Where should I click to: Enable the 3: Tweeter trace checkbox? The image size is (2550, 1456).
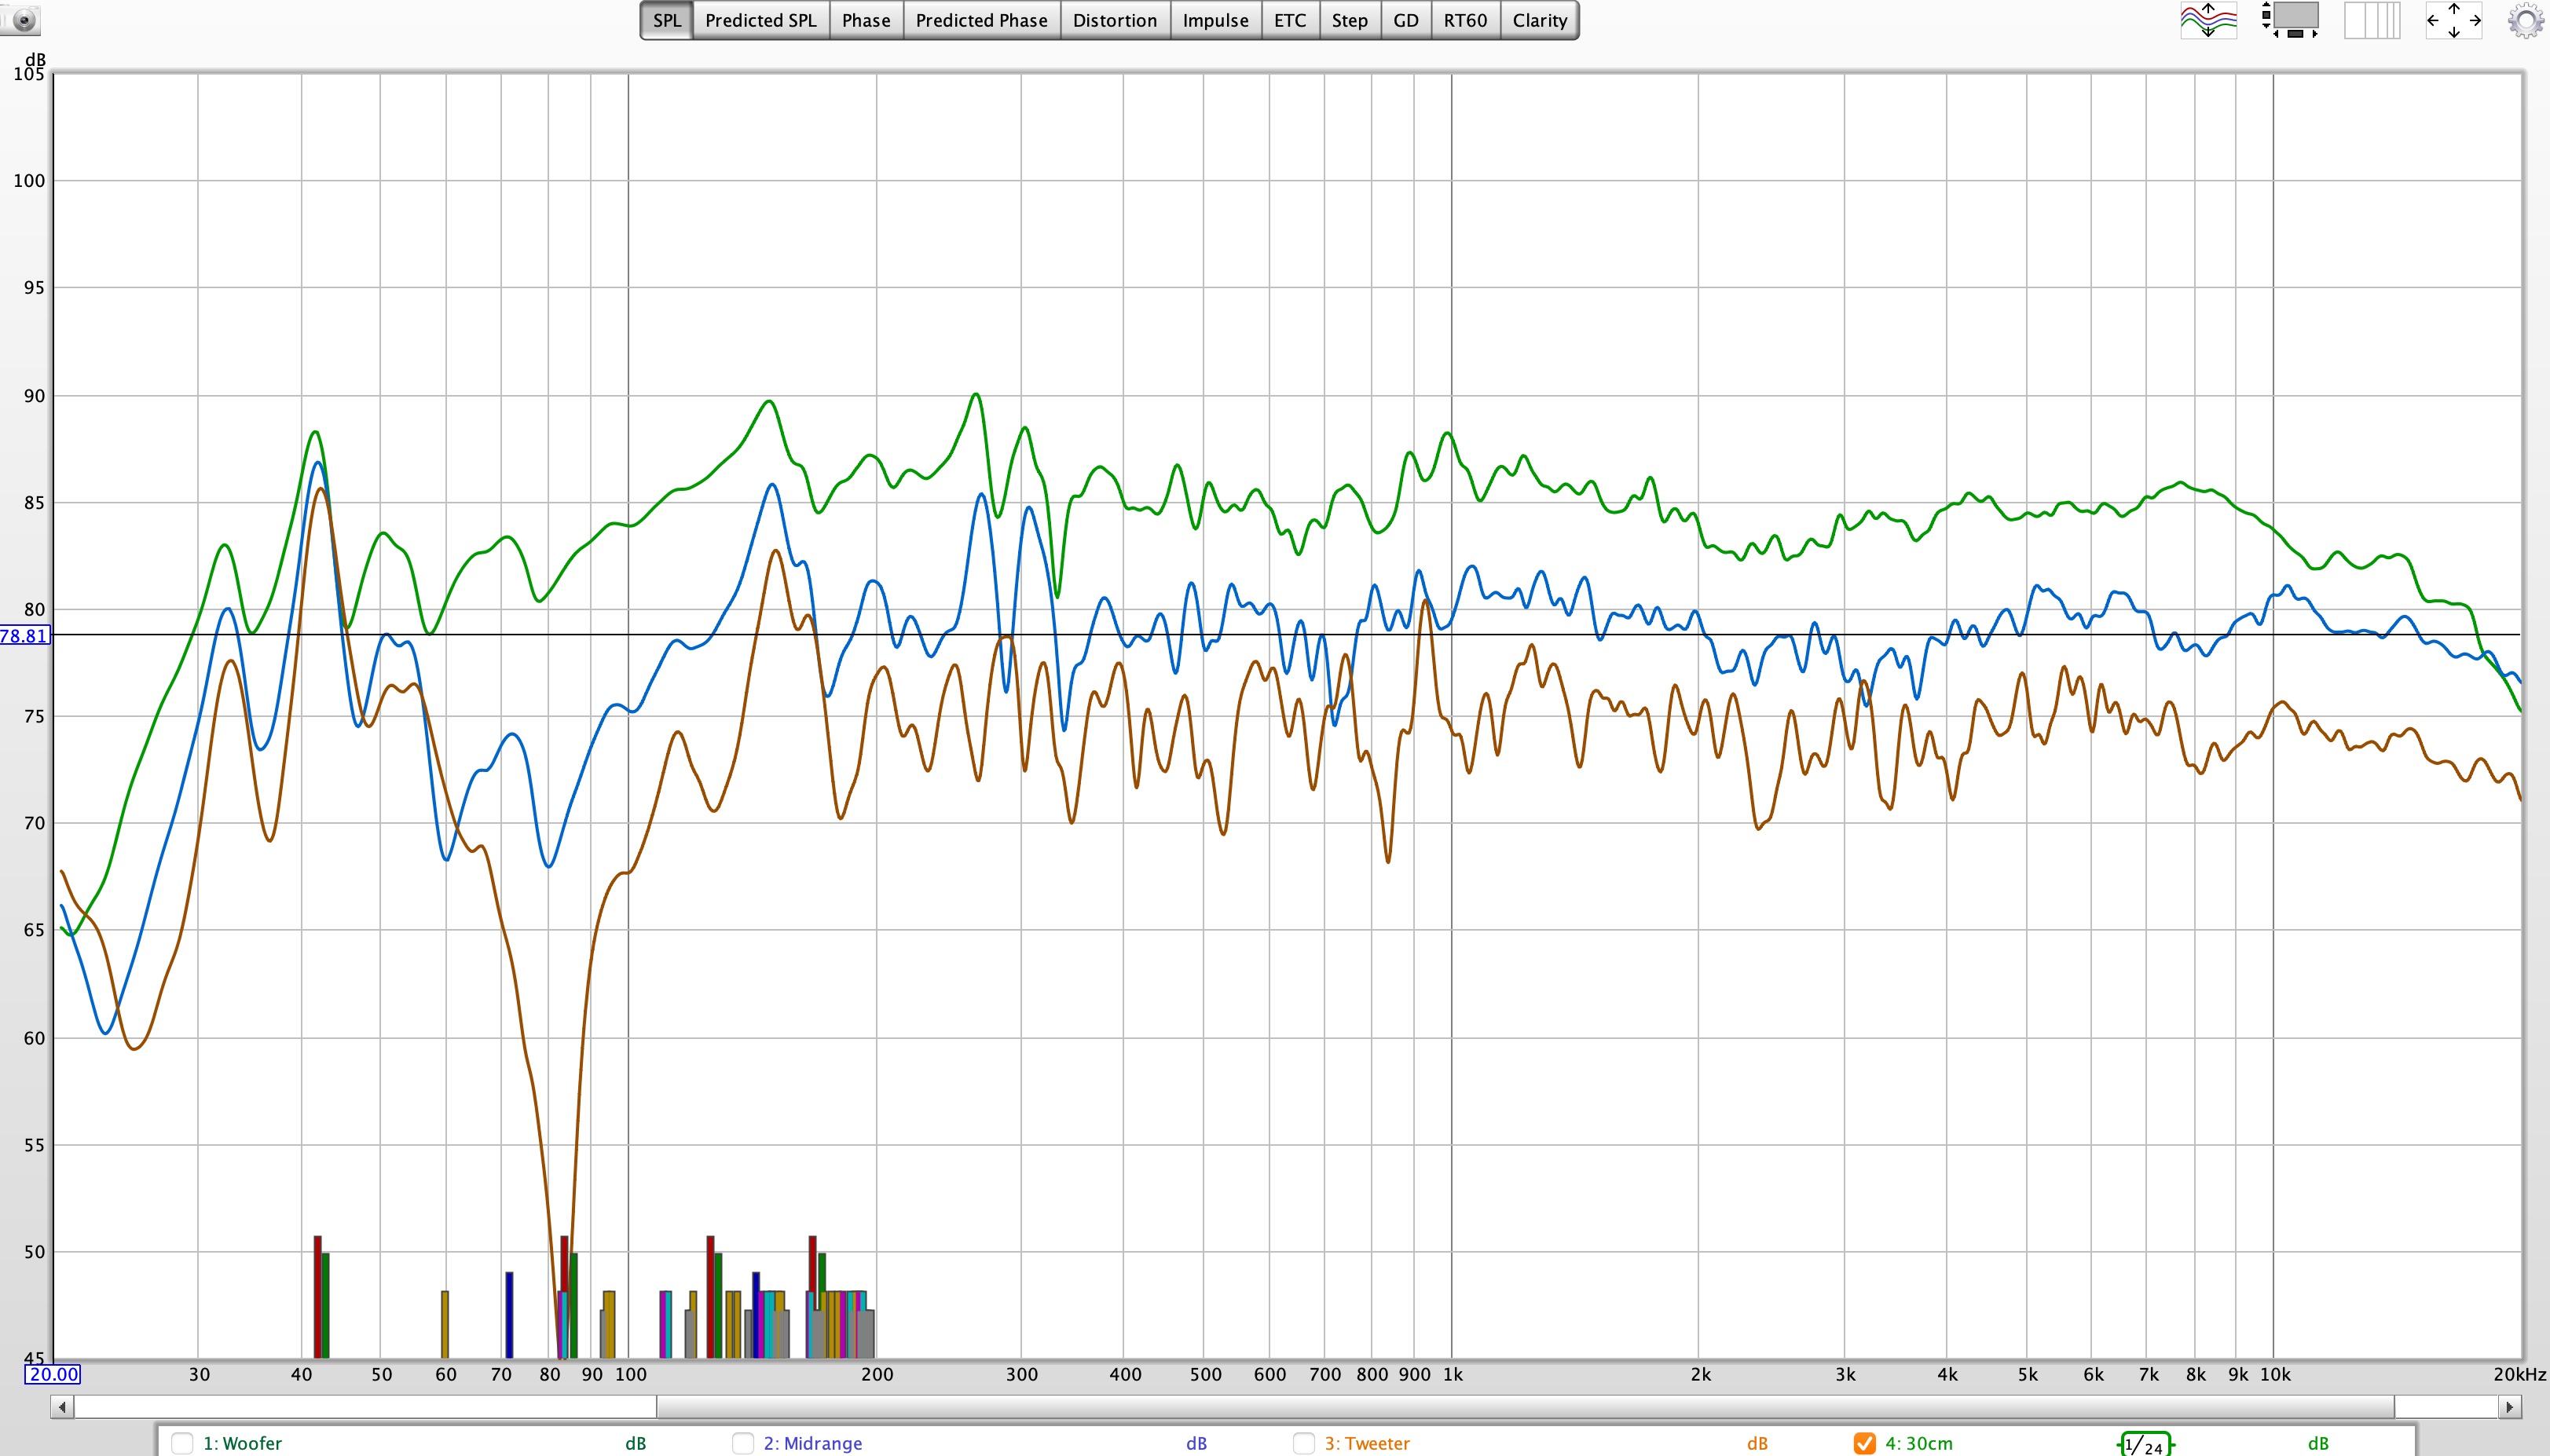pos(1304,1443)
